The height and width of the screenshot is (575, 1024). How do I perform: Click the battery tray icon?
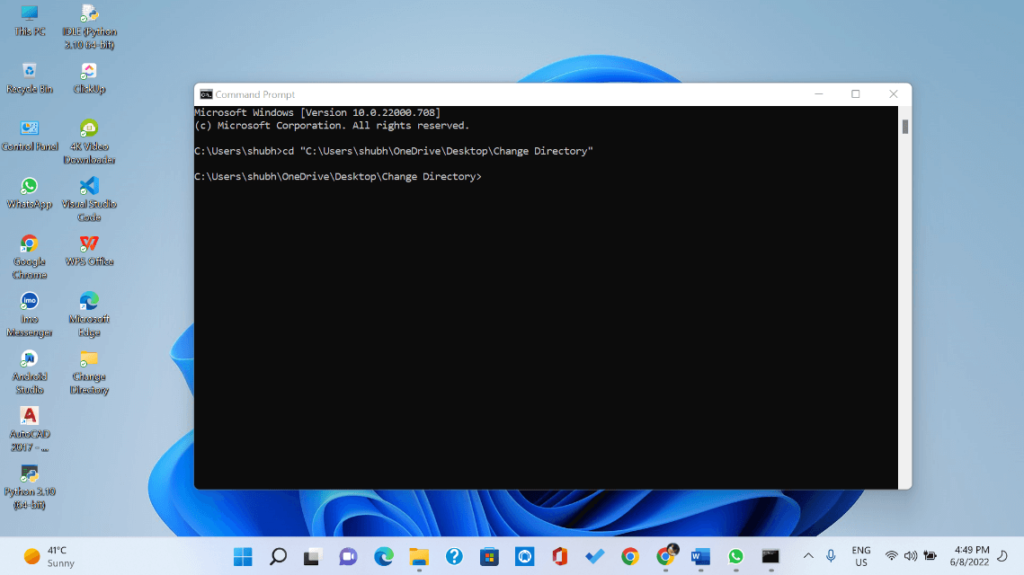click(x=930, y=556)
